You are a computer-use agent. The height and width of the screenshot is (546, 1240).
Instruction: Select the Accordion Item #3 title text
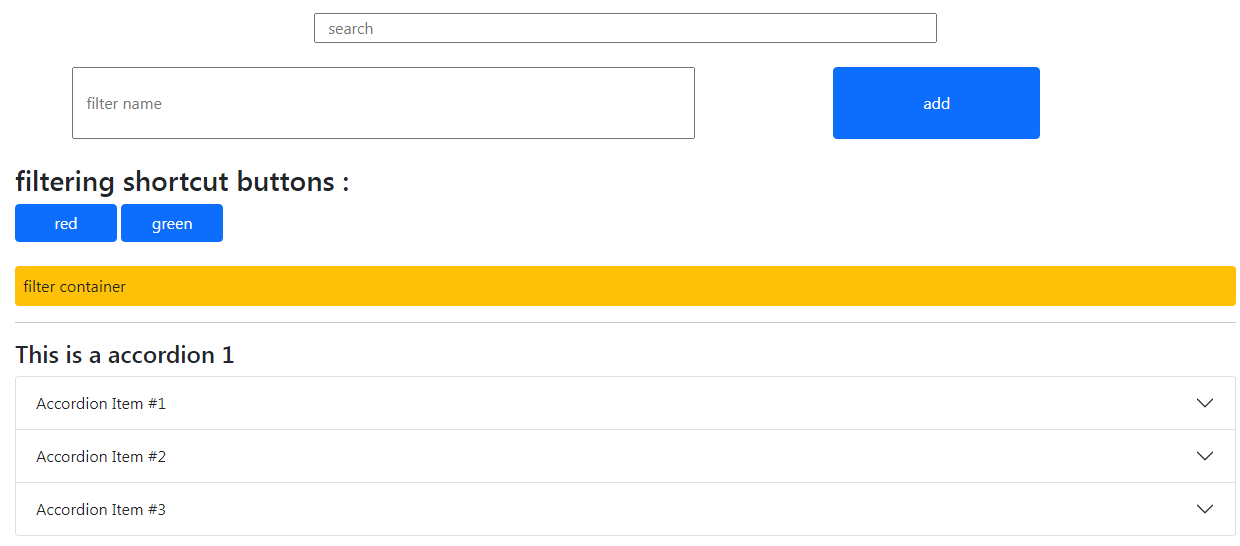pyautogui.click(x=101, y=510)
